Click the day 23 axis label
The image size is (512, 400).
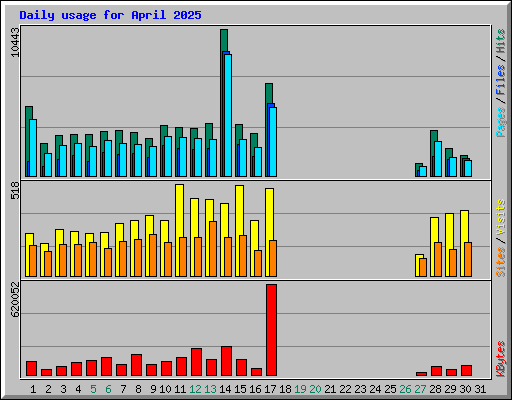pyautogui.click(x=360, y=389)
